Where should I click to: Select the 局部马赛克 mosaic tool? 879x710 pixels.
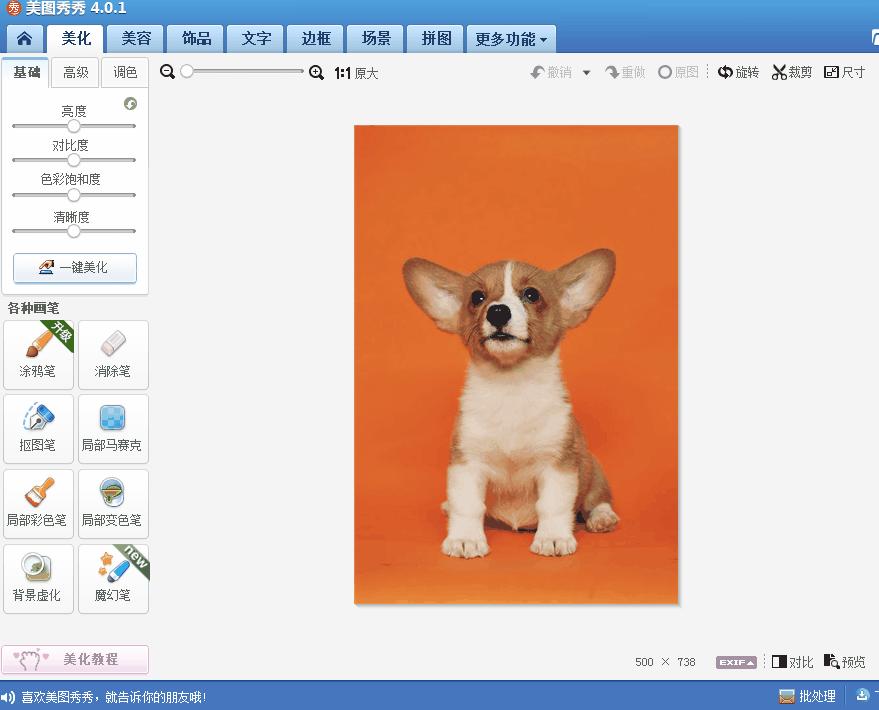pyautogui.click(x=113, y=429)
